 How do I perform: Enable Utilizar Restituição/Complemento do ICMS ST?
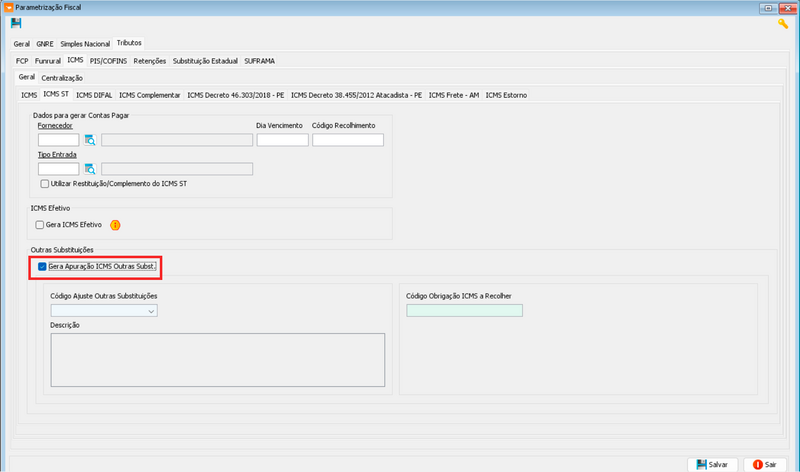(45, 184)
